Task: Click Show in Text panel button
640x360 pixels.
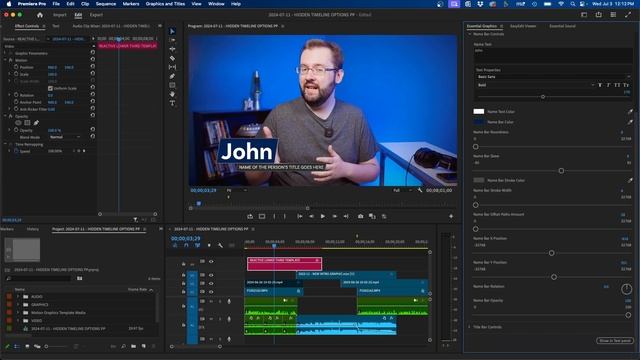Action: point(615,340)
